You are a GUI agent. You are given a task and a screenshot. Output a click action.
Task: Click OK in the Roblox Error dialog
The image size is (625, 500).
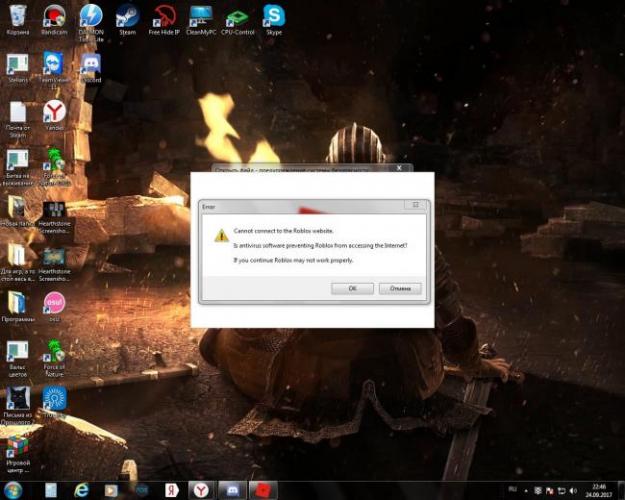pyautogui.click(x=352, y=288)
